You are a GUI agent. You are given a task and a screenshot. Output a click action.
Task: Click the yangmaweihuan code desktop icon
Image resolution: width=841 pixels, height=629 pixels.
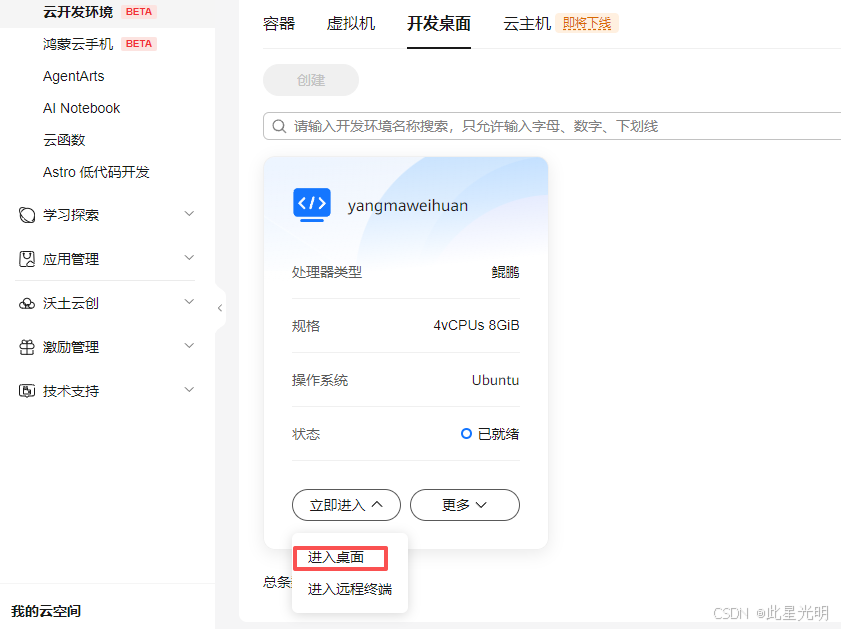click(312, 205)
